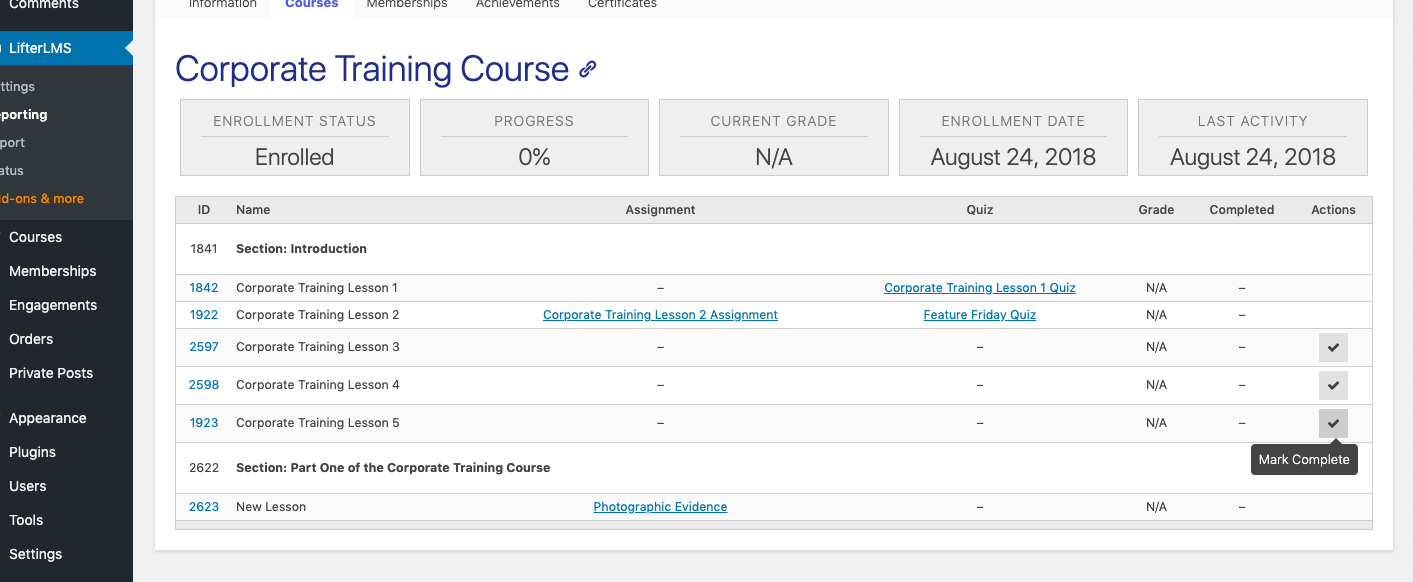Viewport: 1413px width, 582px height.
Task: Click section ID 2622 cell
Action: point(204,468)
